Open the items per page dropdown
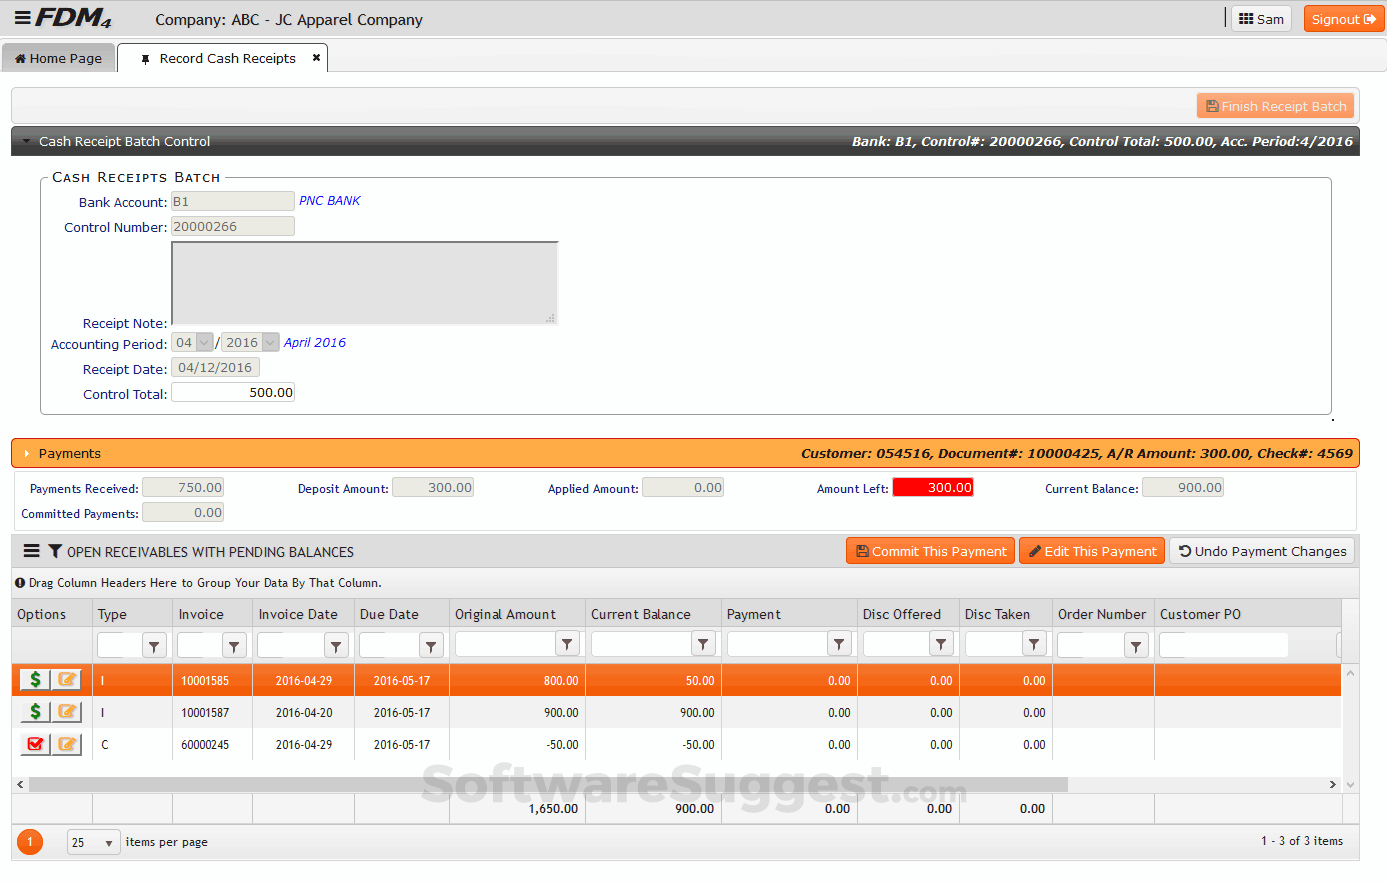The width and height of the screenshot is (1387, 882). [x=92, y=842]
